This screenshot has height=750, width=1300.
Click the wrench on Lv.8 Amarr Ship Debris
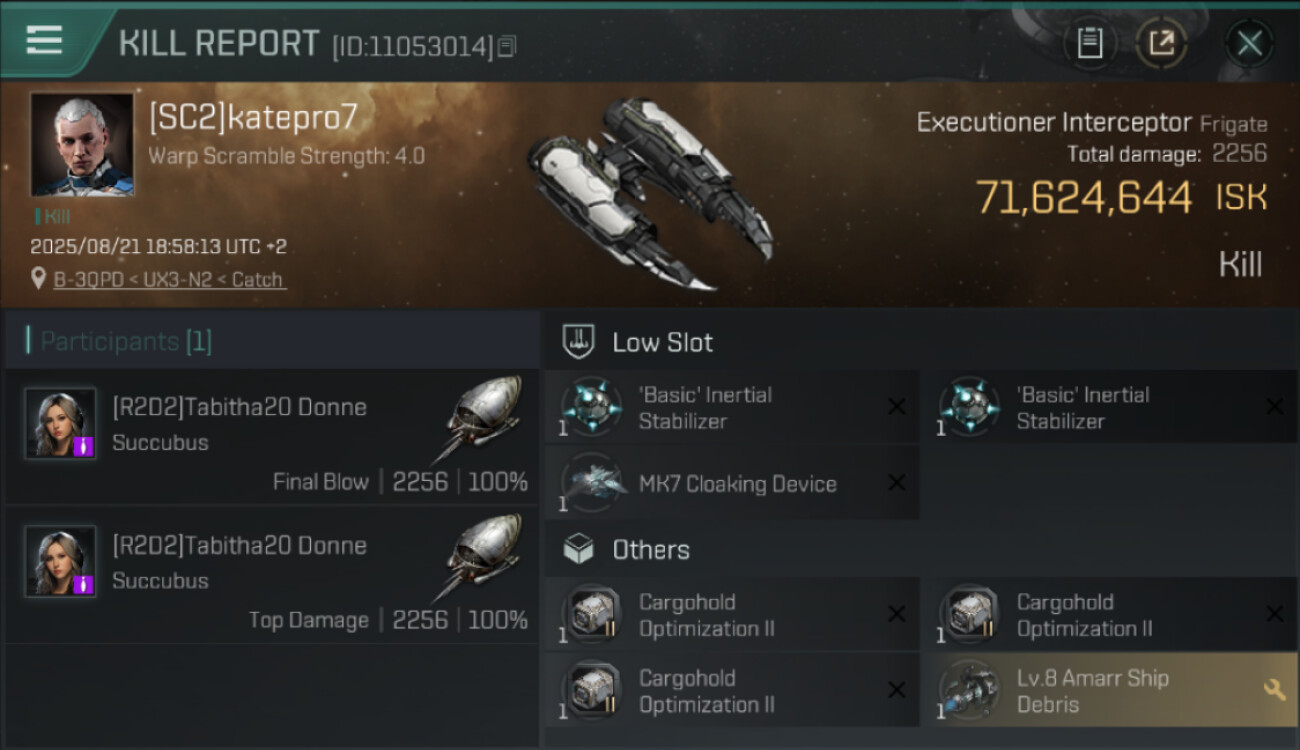[x=1274, y=690]
